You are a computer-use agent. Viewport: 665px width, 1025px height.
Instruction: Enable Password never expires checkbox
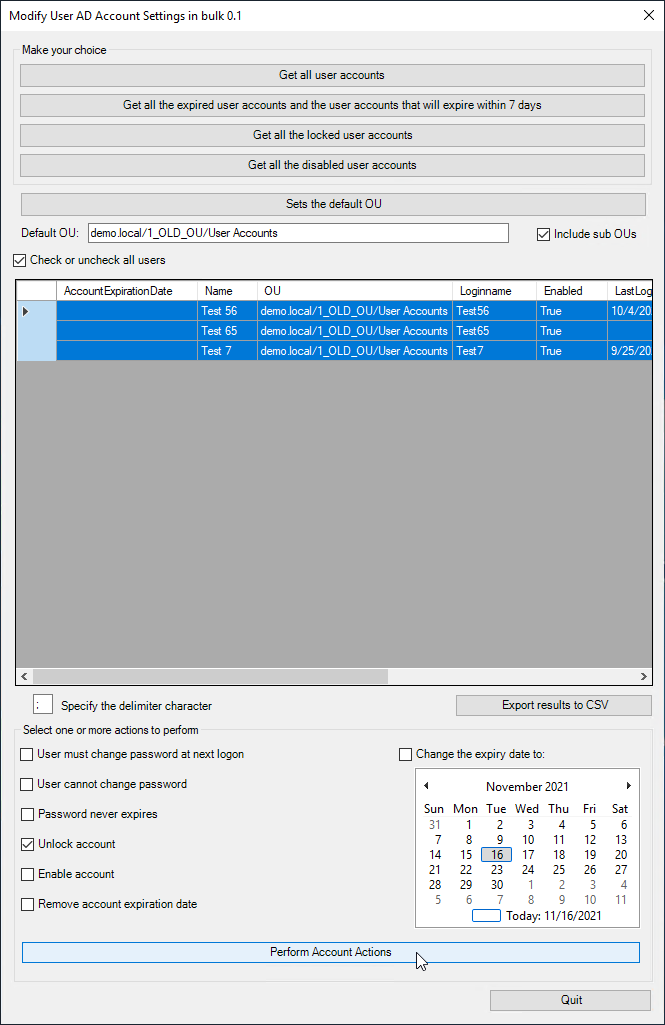[x=27, y=814]
